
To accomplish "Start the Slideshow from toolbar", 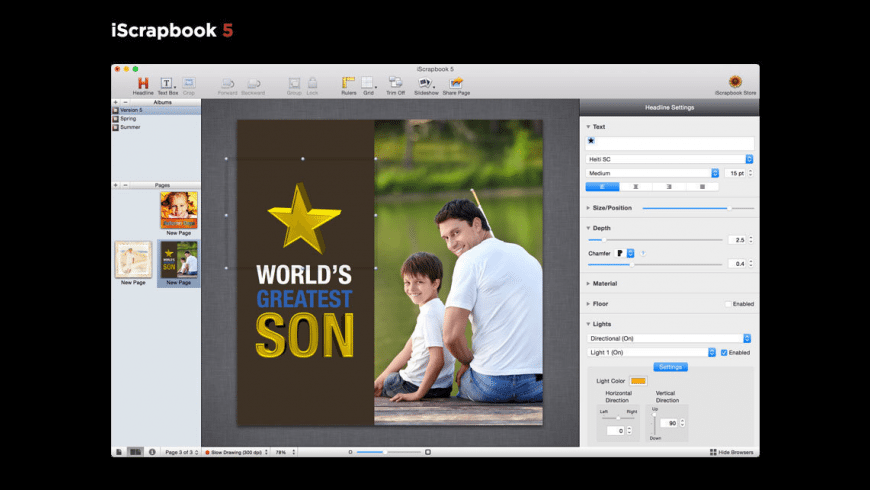I will (x=426, y=83).
